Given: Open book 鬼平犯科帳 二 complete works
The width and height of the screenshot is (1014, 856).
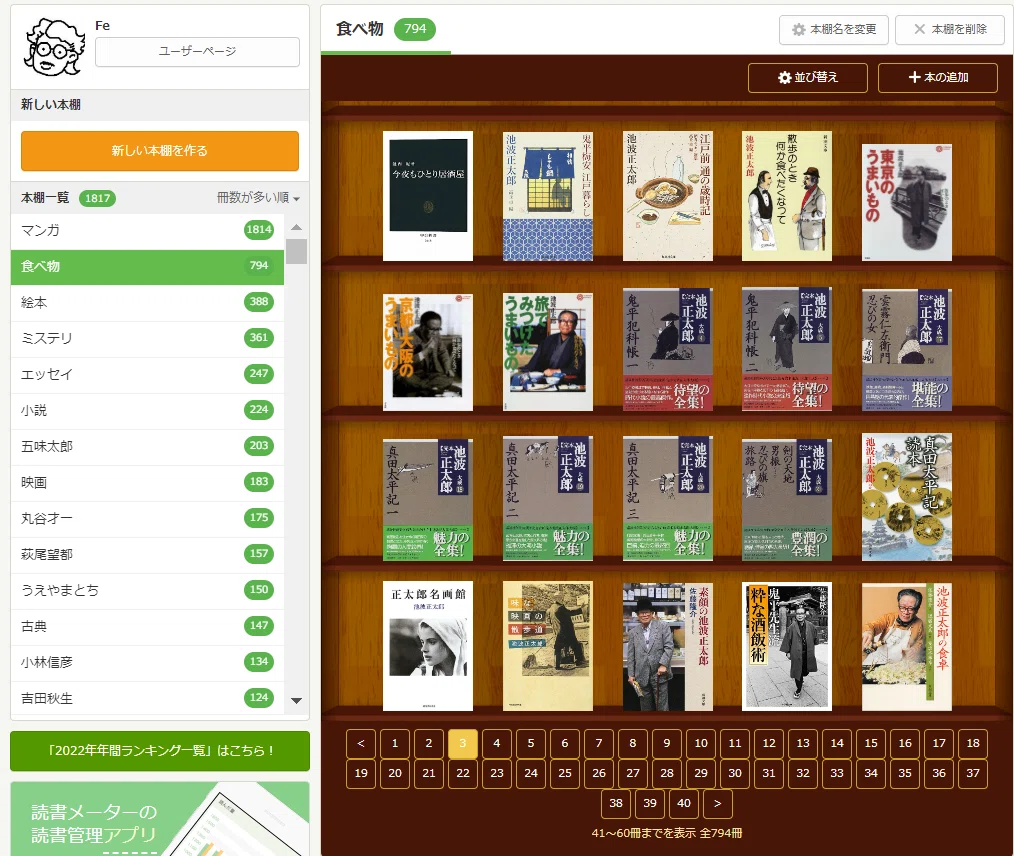Looking at the screenshot, I should [787, 349].
